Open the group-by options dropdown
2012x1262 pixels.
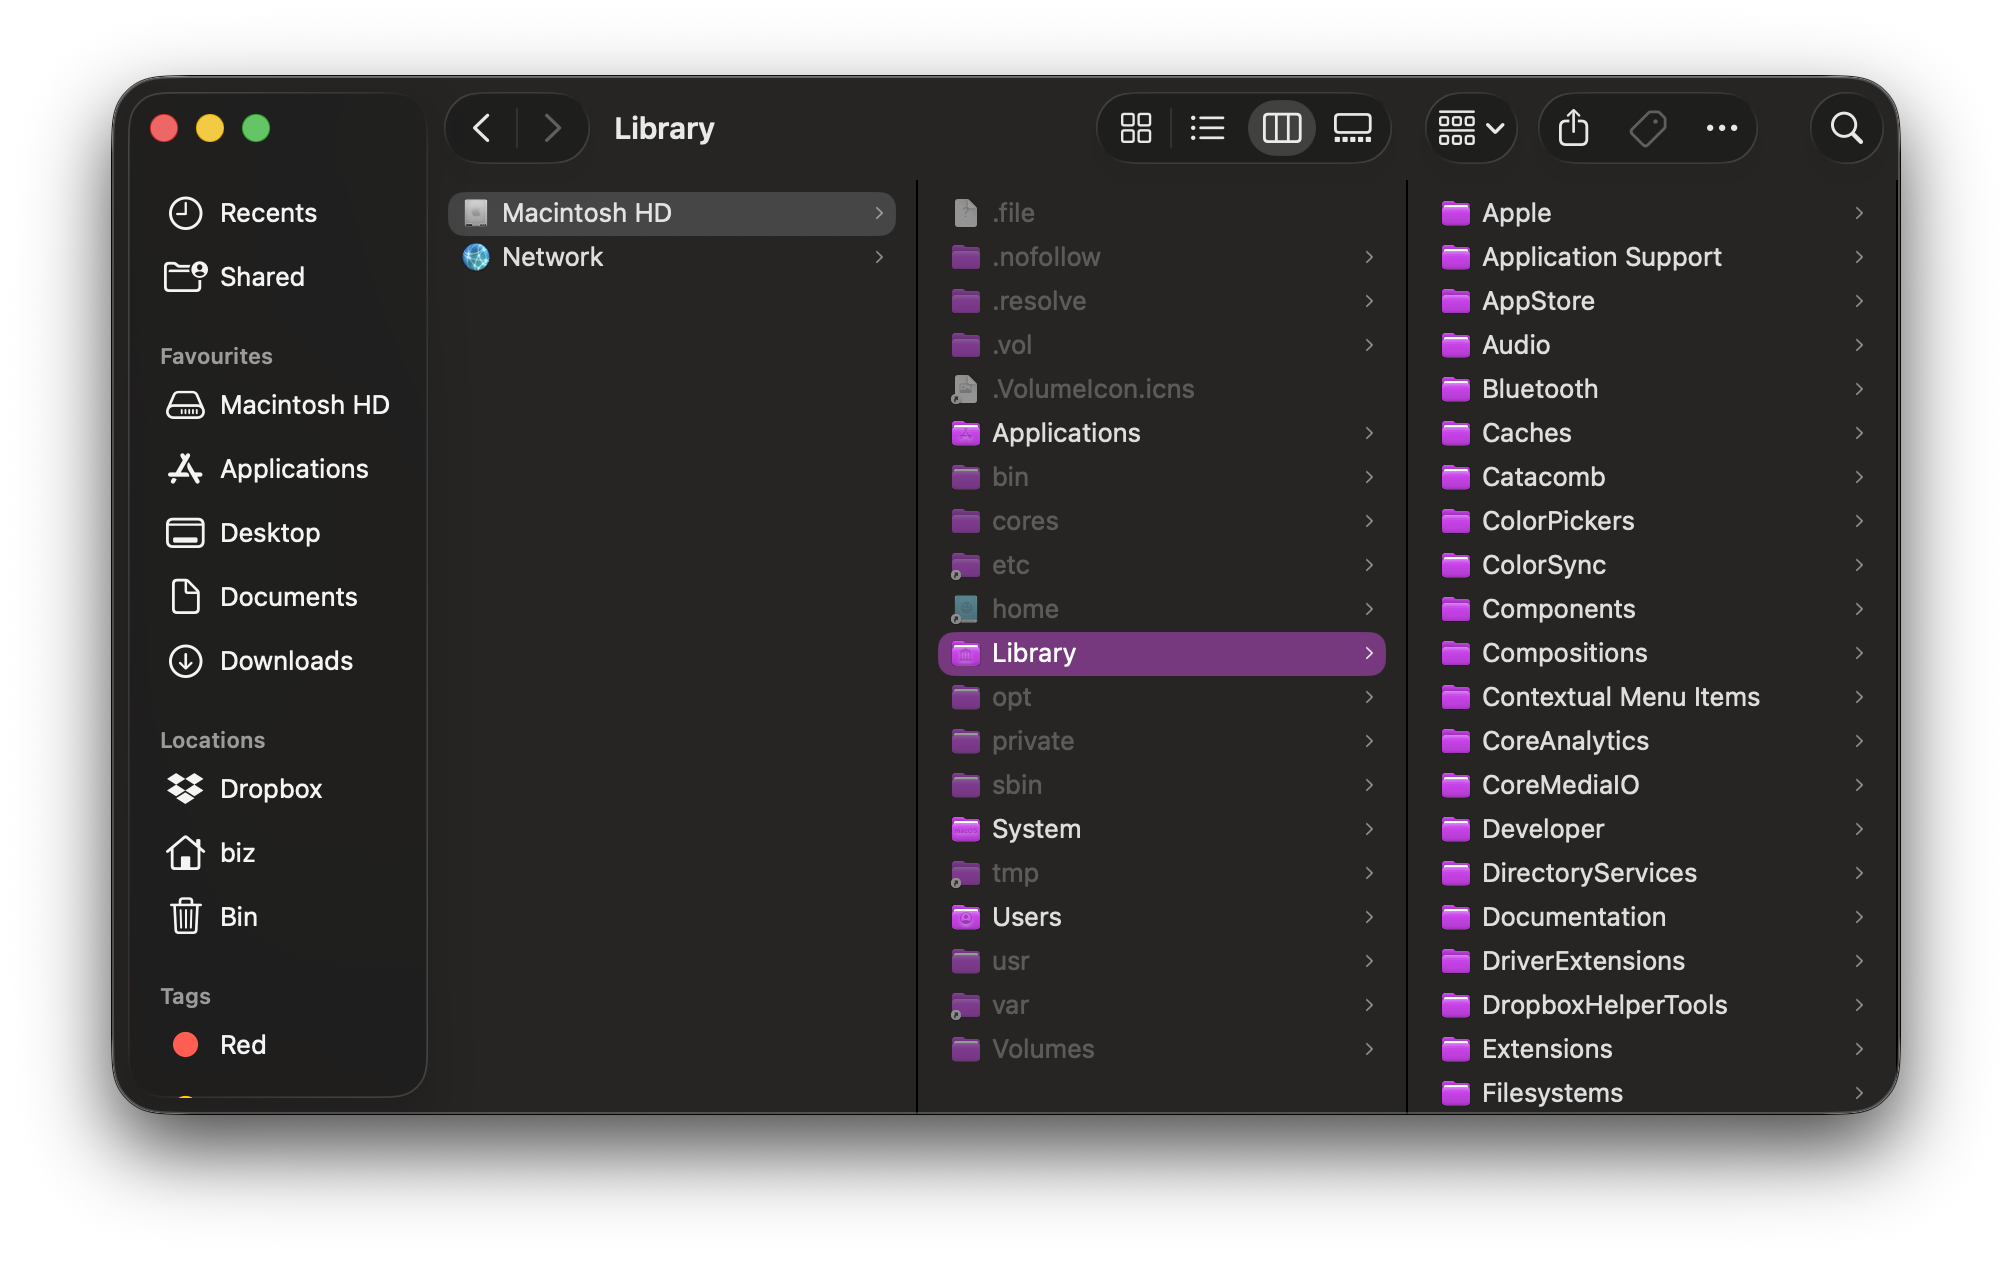1470,128
